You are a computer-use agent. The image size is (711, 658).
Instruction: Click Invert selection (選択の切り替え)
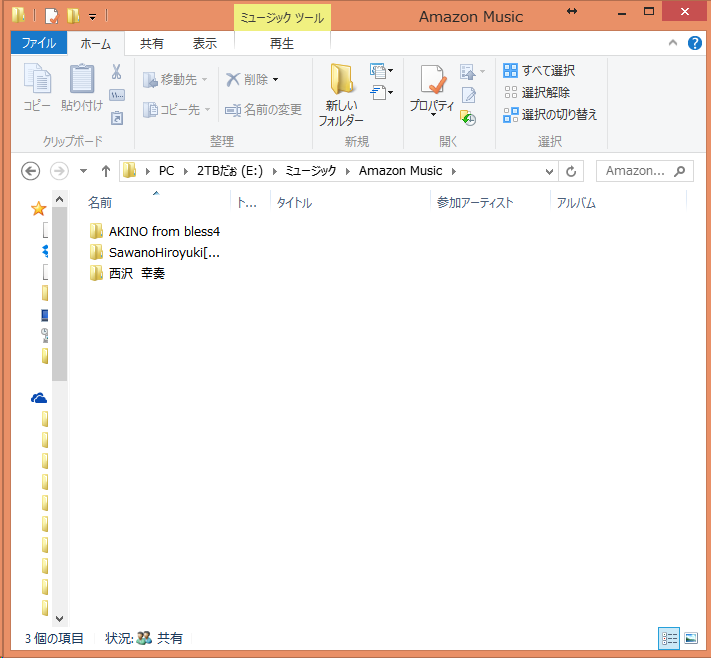[550, 114]
